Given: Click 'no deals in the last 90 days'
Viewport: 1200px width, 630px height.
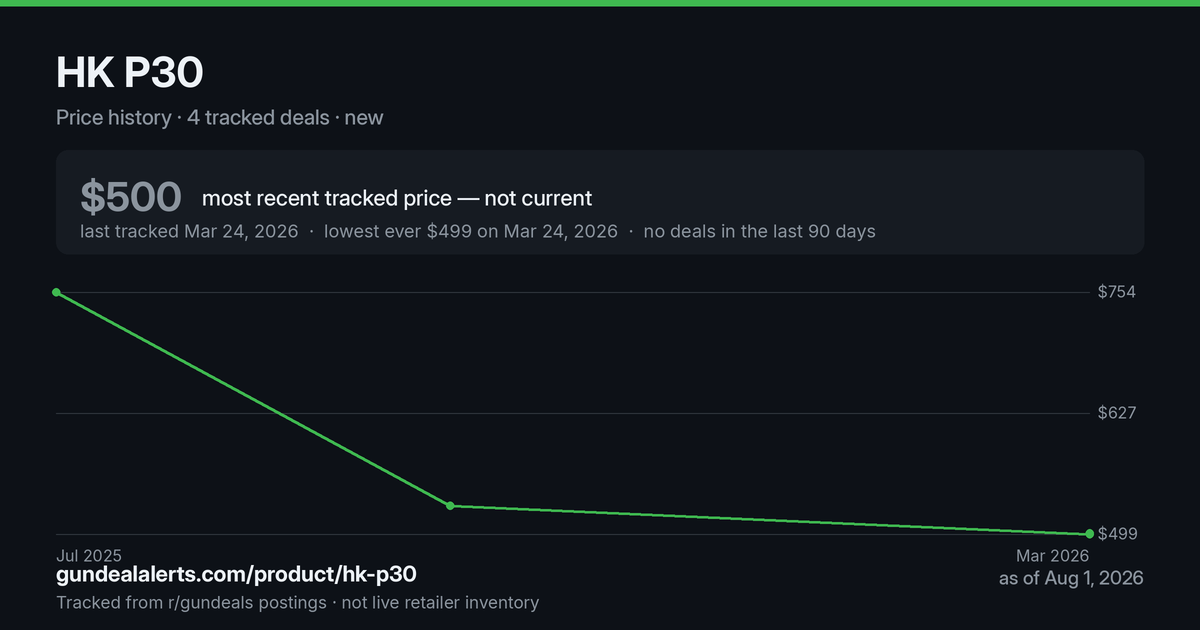Looking at the screenshot, I should tap(759, 231).
